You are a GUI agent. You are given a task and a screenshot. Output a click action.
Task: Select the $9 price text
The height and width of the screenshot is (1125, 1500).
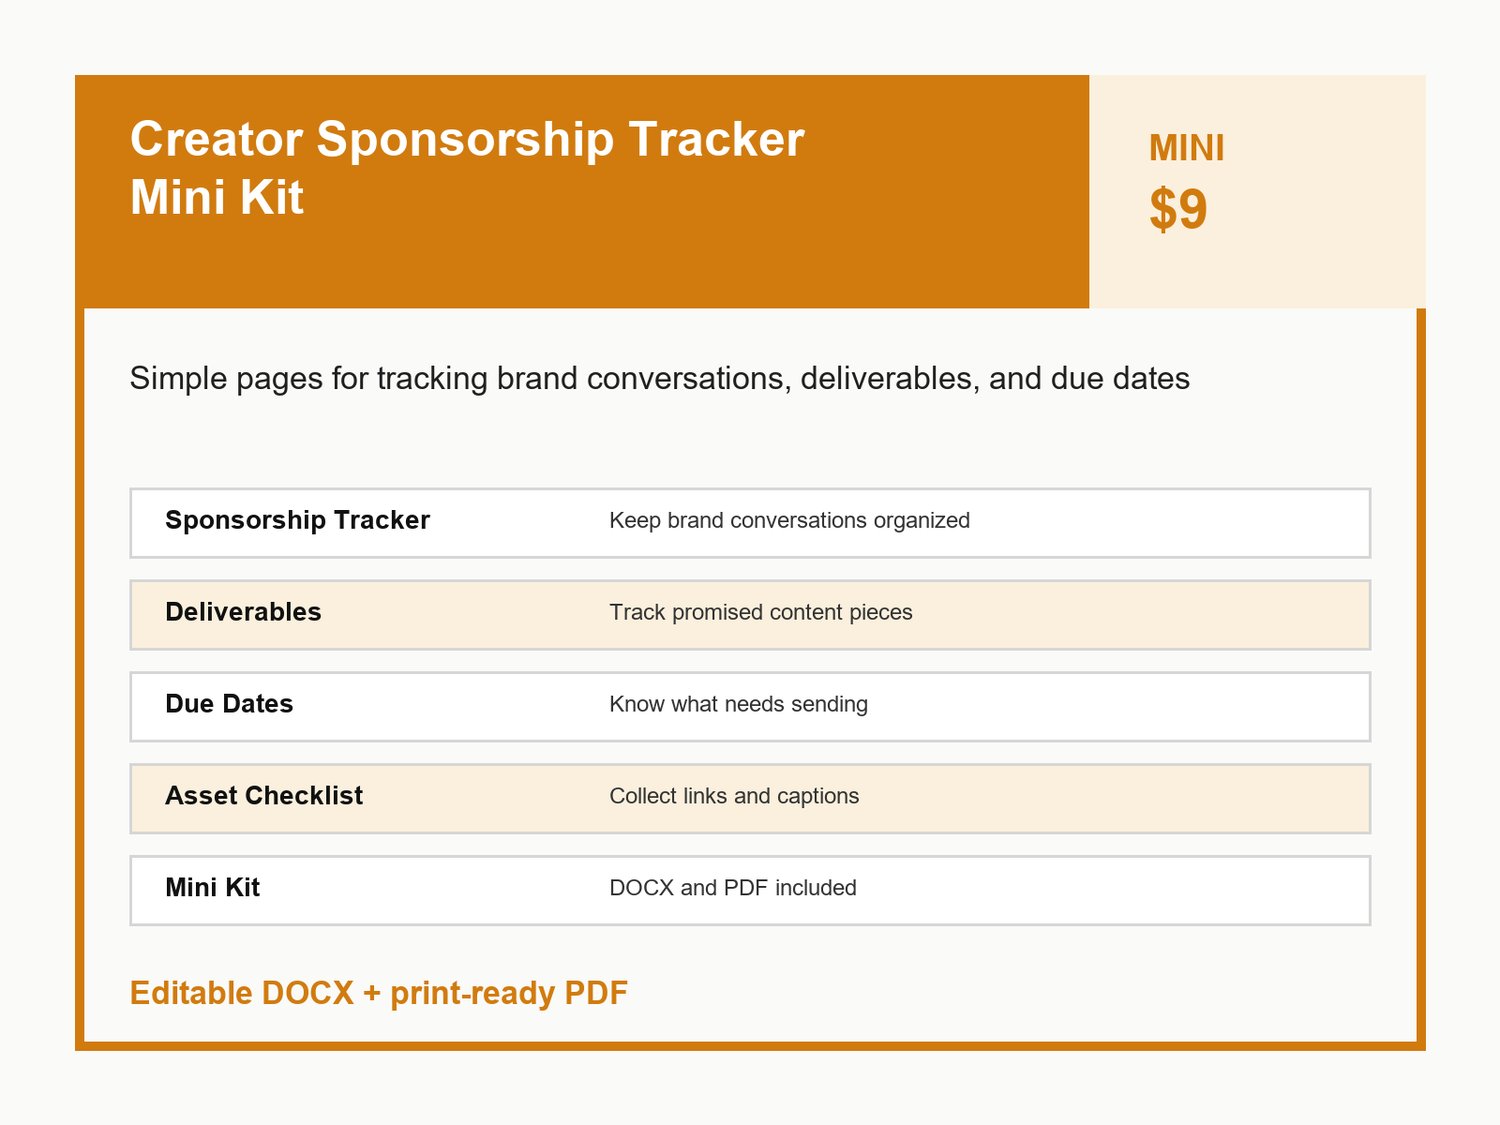1178,209
